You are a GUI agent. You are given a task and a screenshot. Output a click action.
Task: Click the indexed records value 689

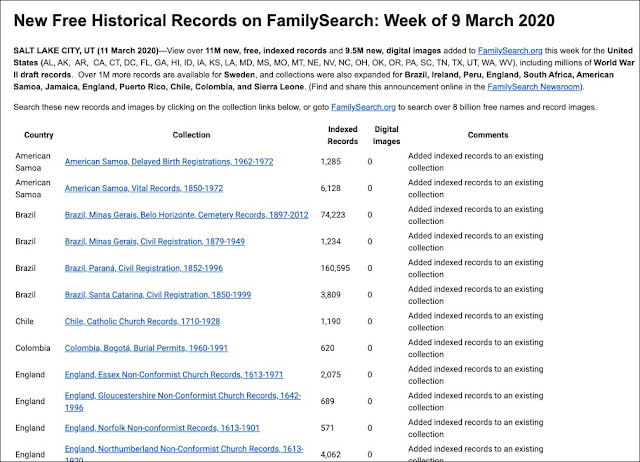click(327, 401)
